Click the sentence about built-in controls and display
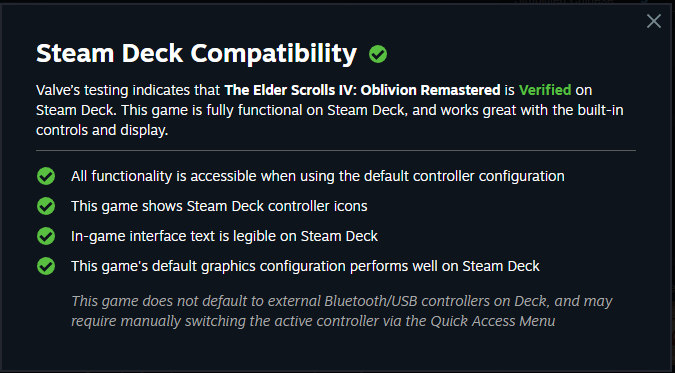 point(330,120)
